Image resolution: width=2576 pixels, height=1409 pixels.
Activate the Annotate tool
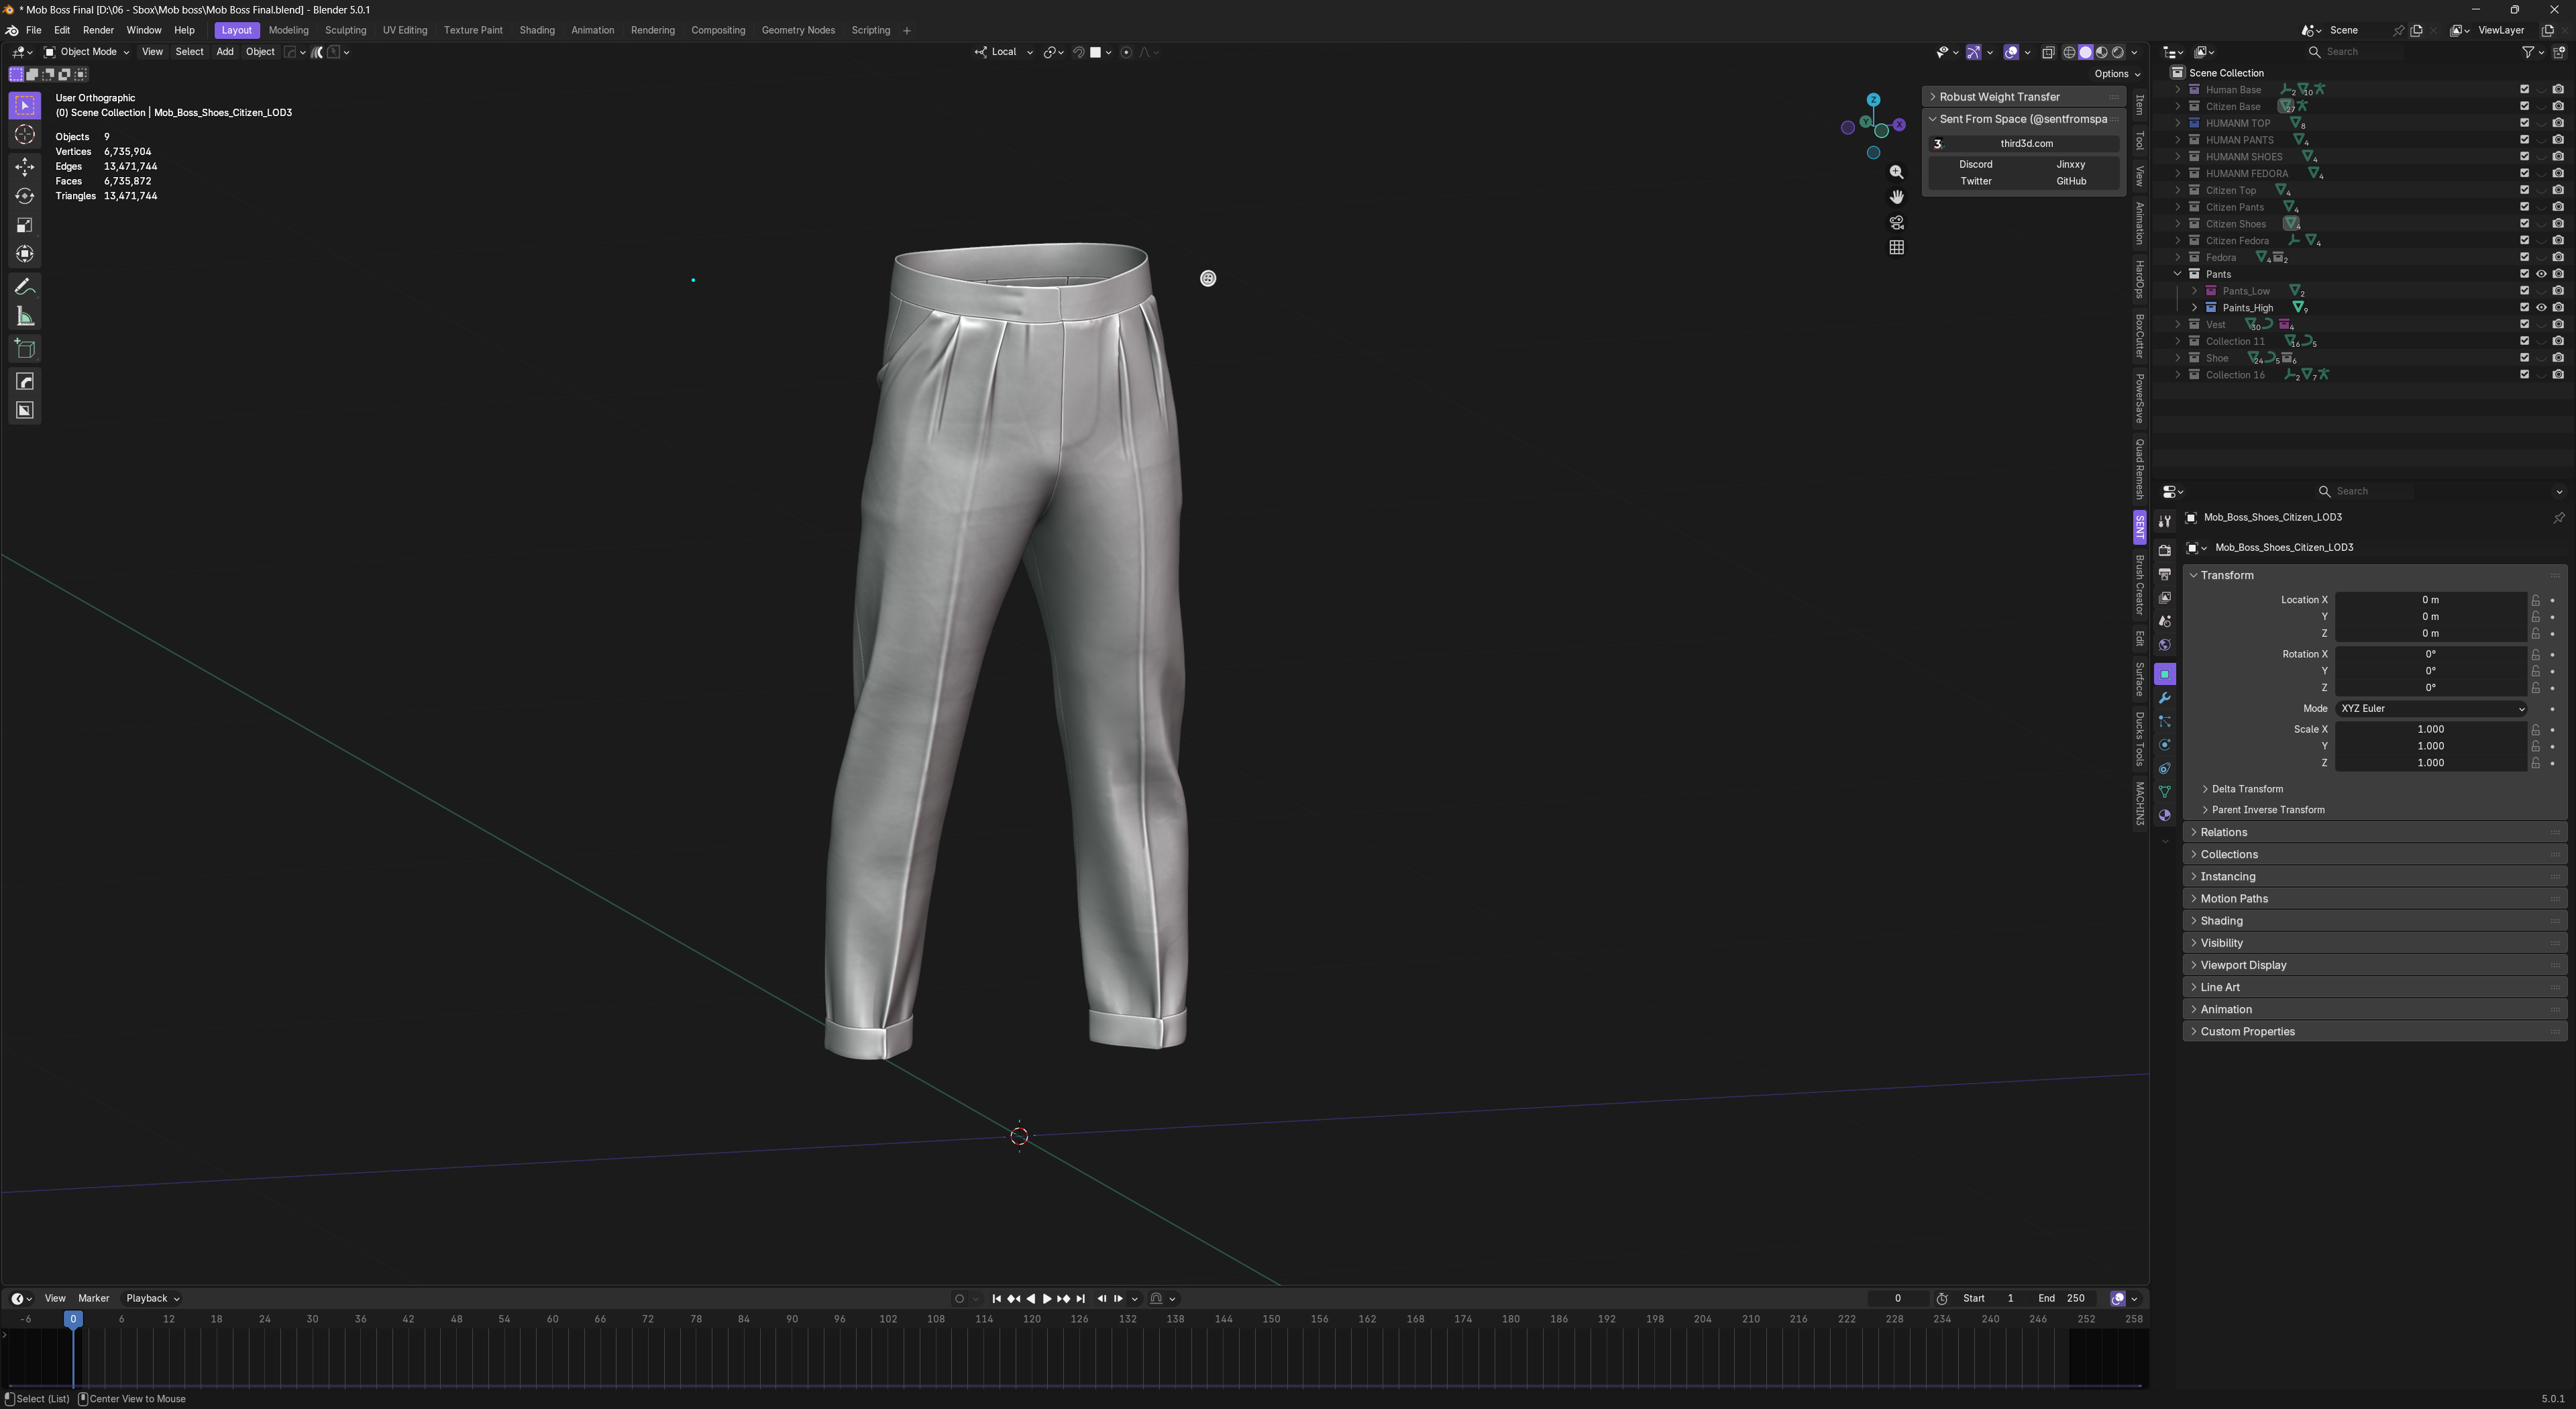click(25, 288)
